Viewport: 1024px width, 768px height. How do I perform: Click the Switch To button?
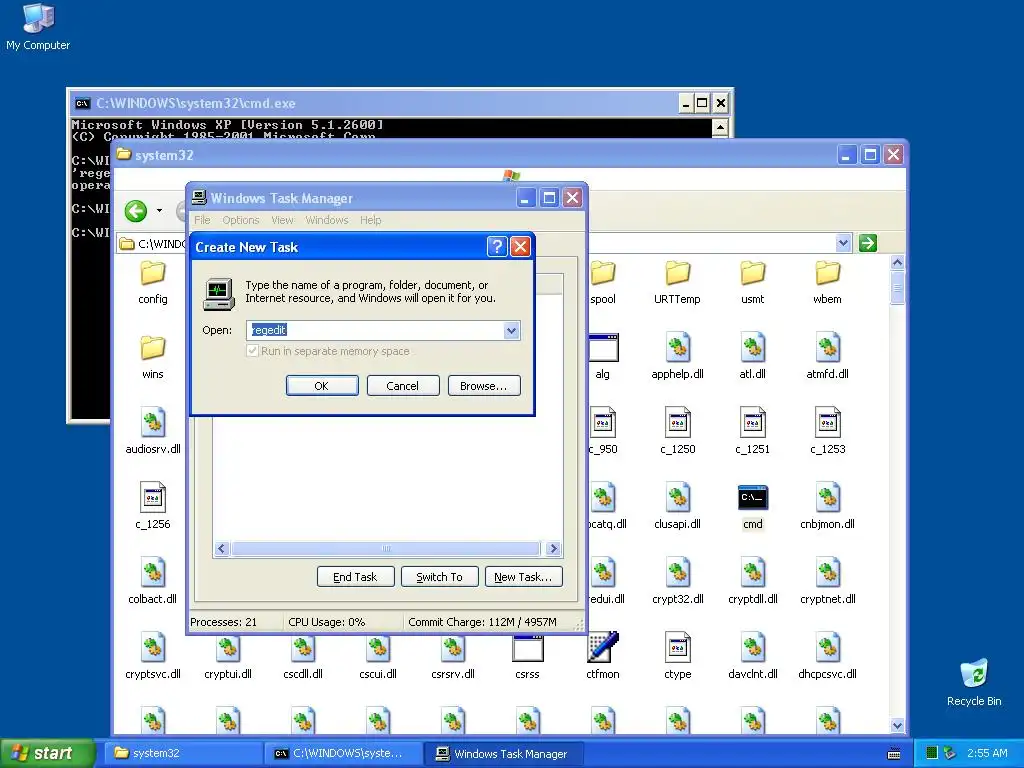pyautogui.click(x=440, y=577)
